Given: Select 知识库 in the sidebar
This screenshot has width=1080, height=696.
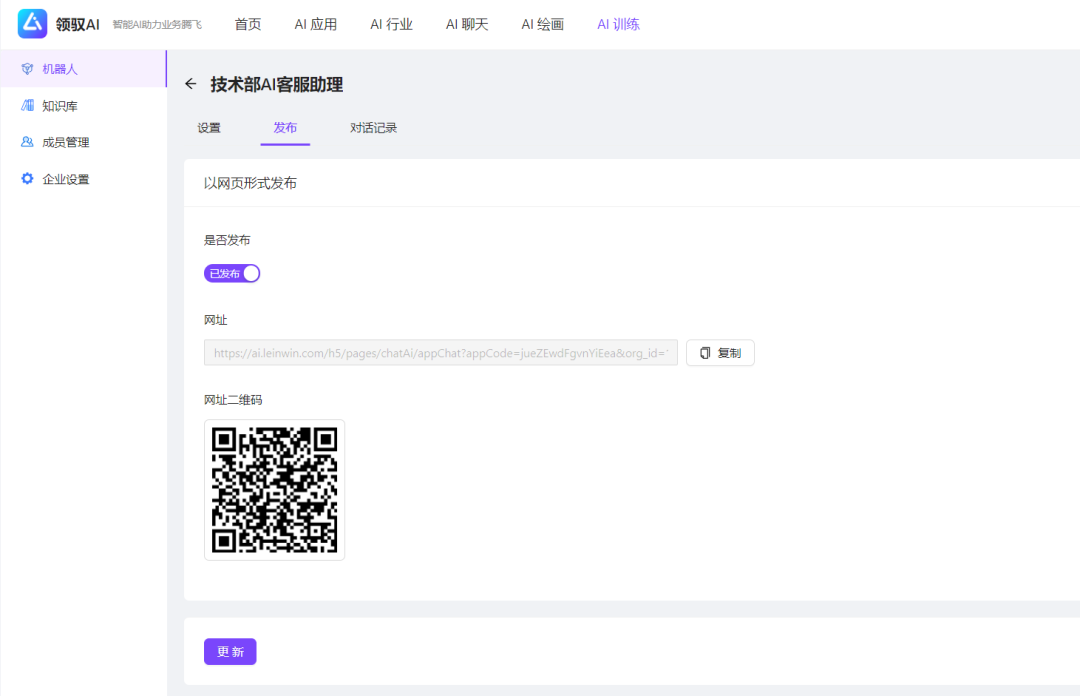Looking at the screenshot, I should [x=83, y=105].
